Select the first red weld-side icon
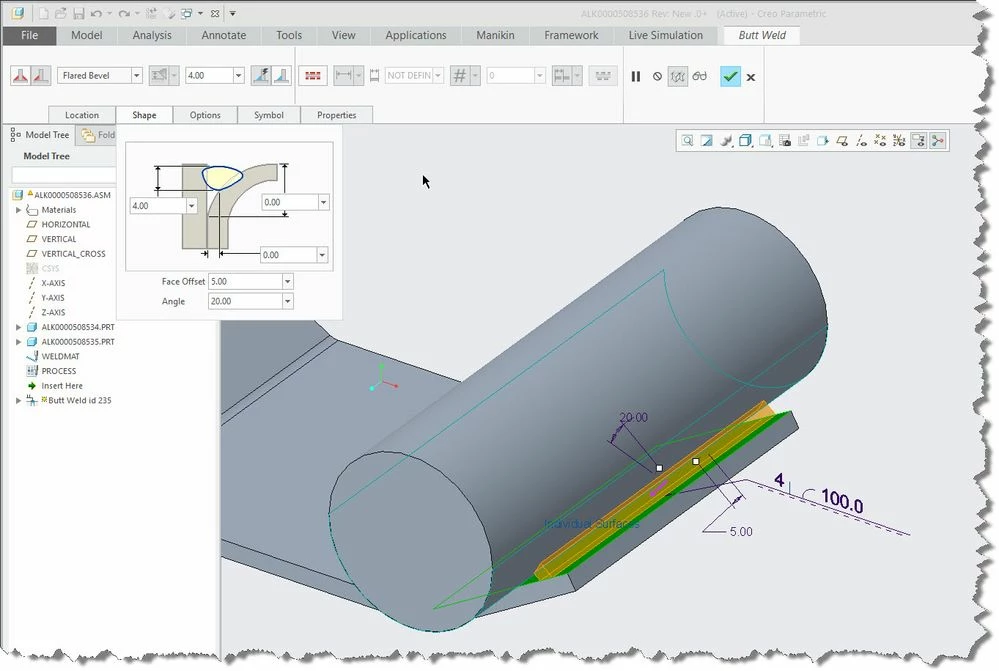Image resolution: width=999 pixels, height=671 pixels. [x=20, y=76]
